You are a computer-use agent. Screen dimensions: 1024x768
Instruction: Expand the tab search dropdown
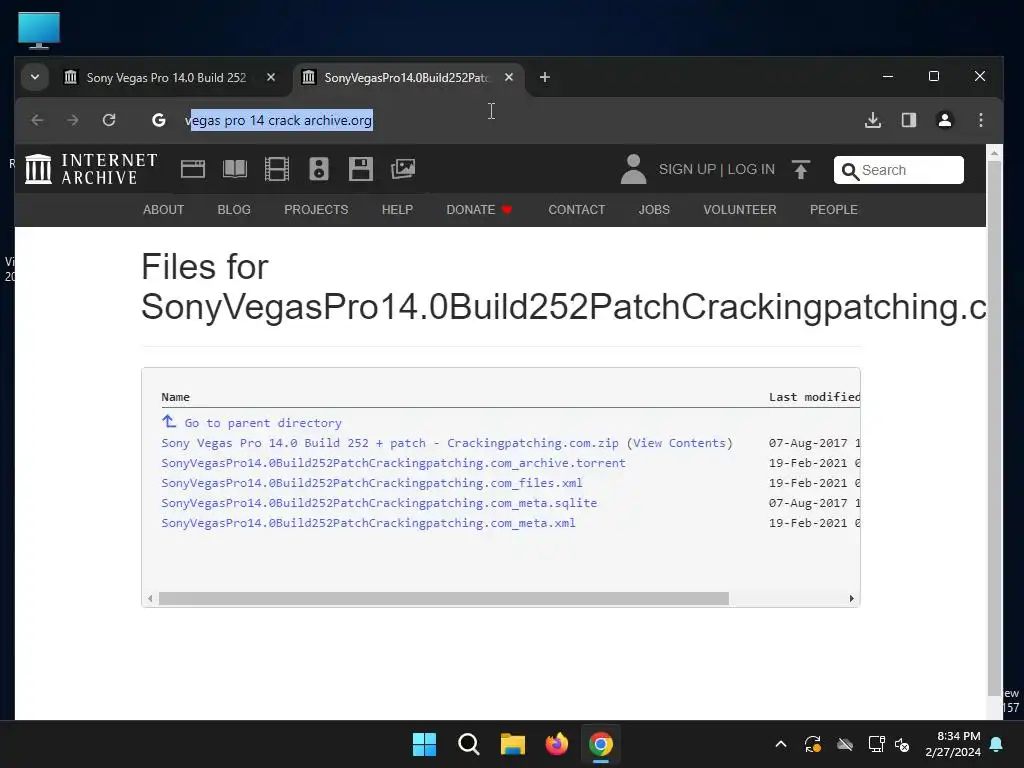tap(35, 77)
